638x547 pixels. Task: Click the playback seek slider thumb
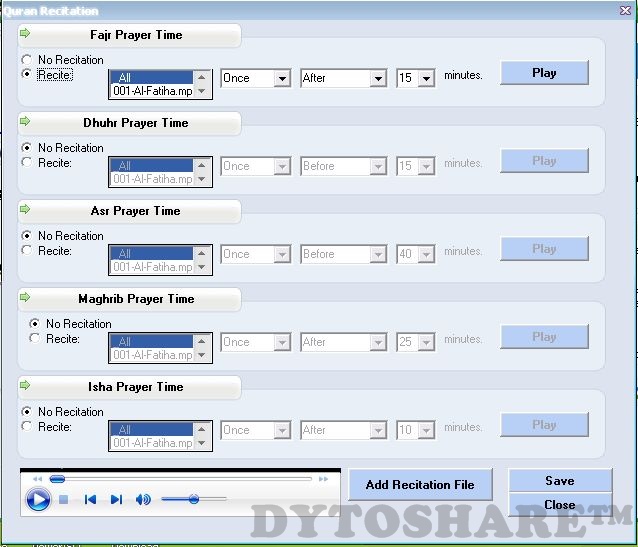pyautogui.click(x=57, y=479)
